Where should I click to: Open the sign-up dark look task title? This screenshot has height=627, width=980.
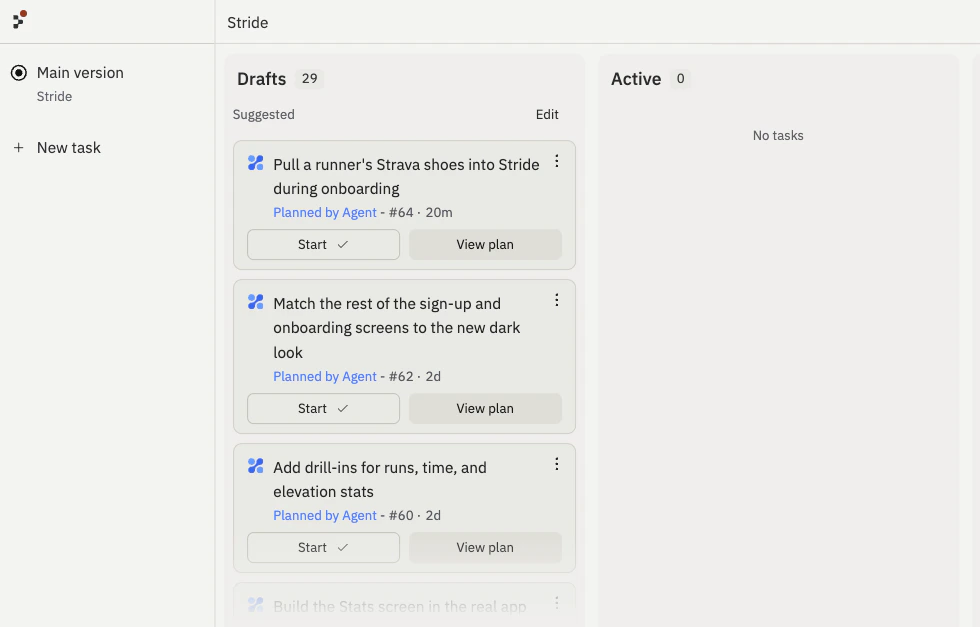point(397,328)
